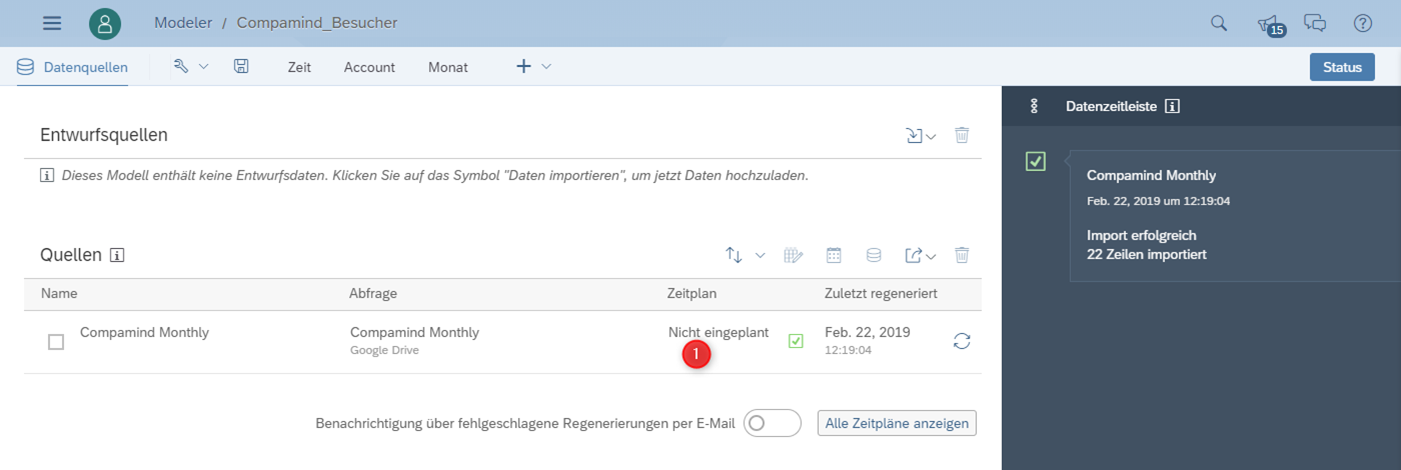This screenshot has width=1401, height=470.
Task: Save the model with the floppy disk icon
Action: coord(241,66)
